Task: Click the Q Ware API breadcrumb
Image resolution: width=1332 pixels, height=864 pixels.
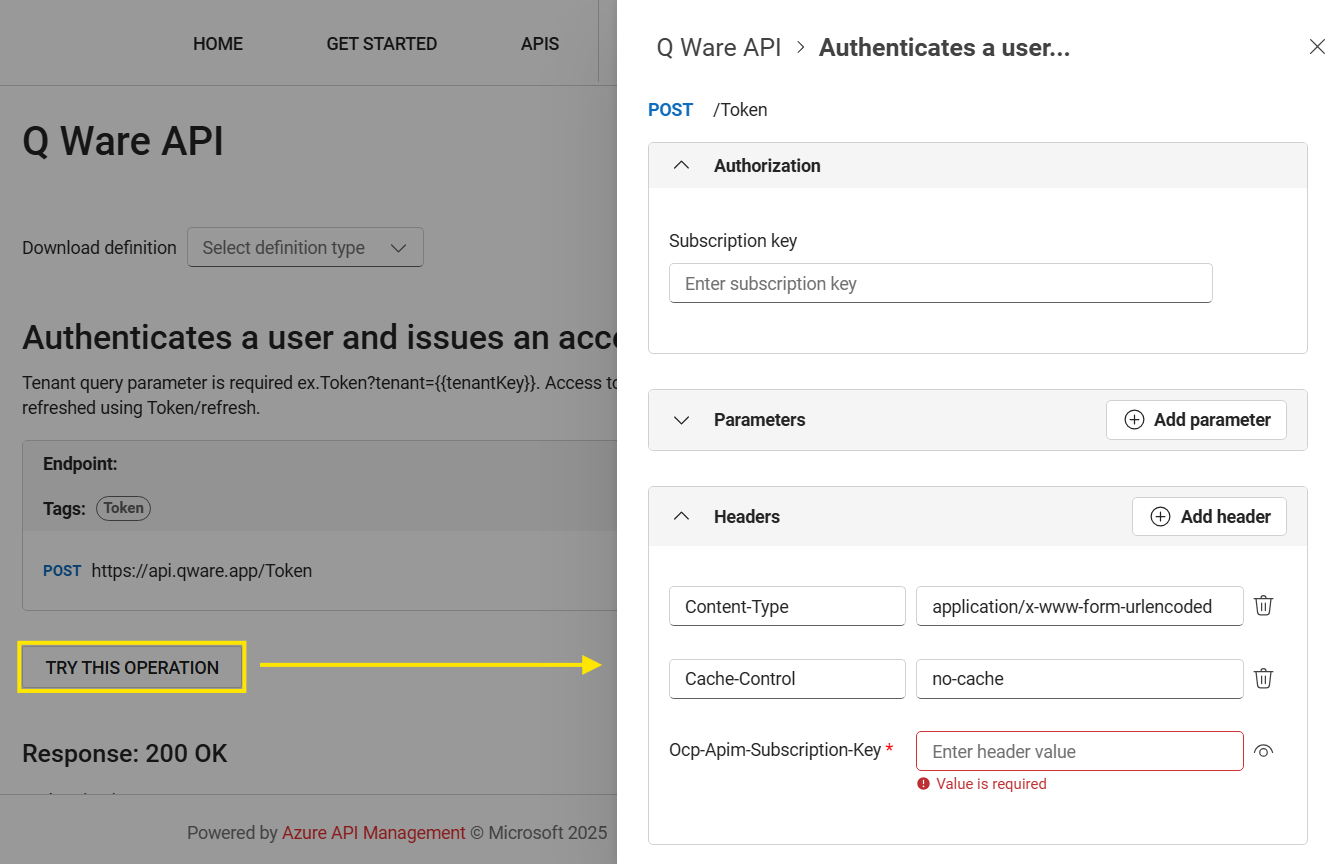Action: click(x=718, y=48)
